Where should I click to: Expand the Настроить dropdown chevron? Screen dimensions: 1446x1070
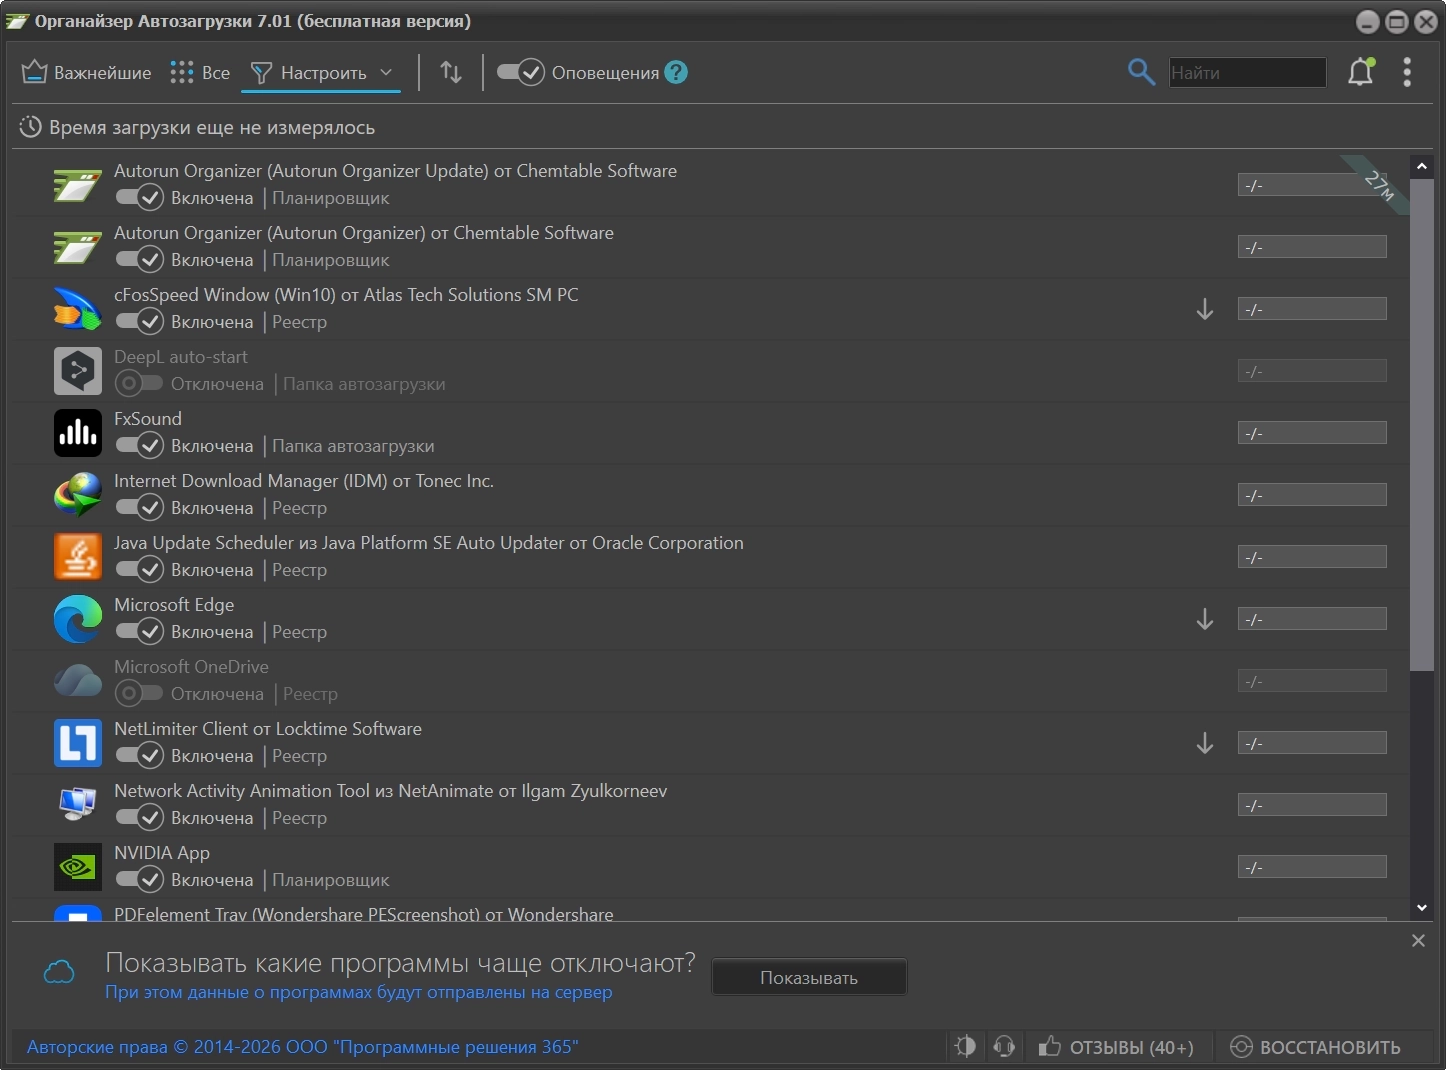tap(386, 72)
